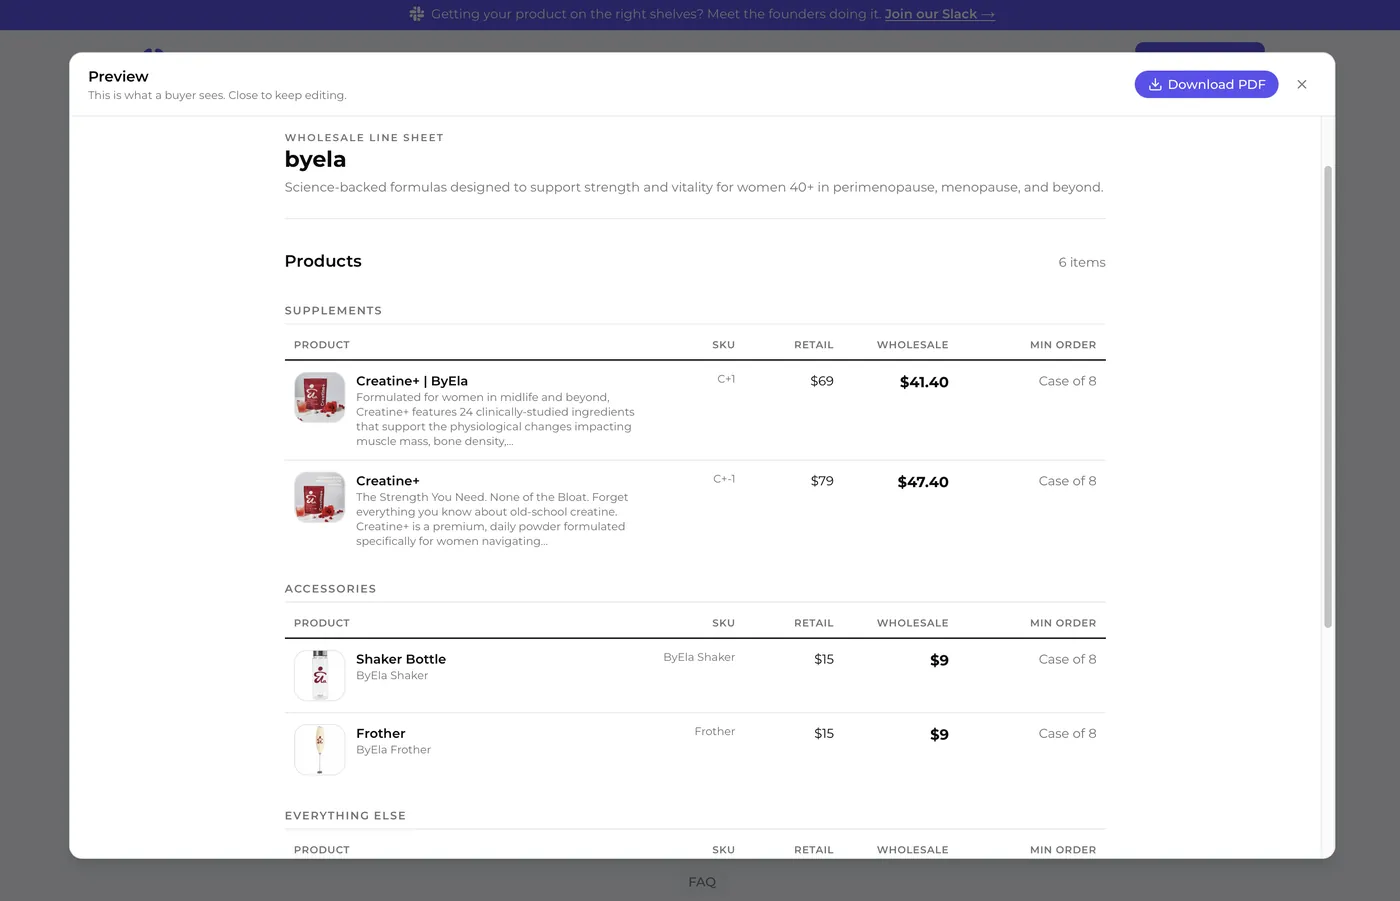Click the Shaker Bottle product image
The image size is (1400, 901).
(320, 675)
